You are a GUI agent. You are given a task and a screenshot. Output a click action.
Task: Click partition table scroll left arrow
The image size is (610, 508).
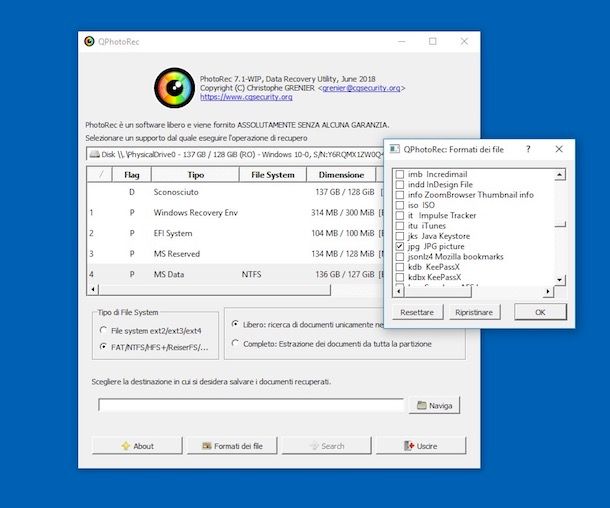point(93,290)
